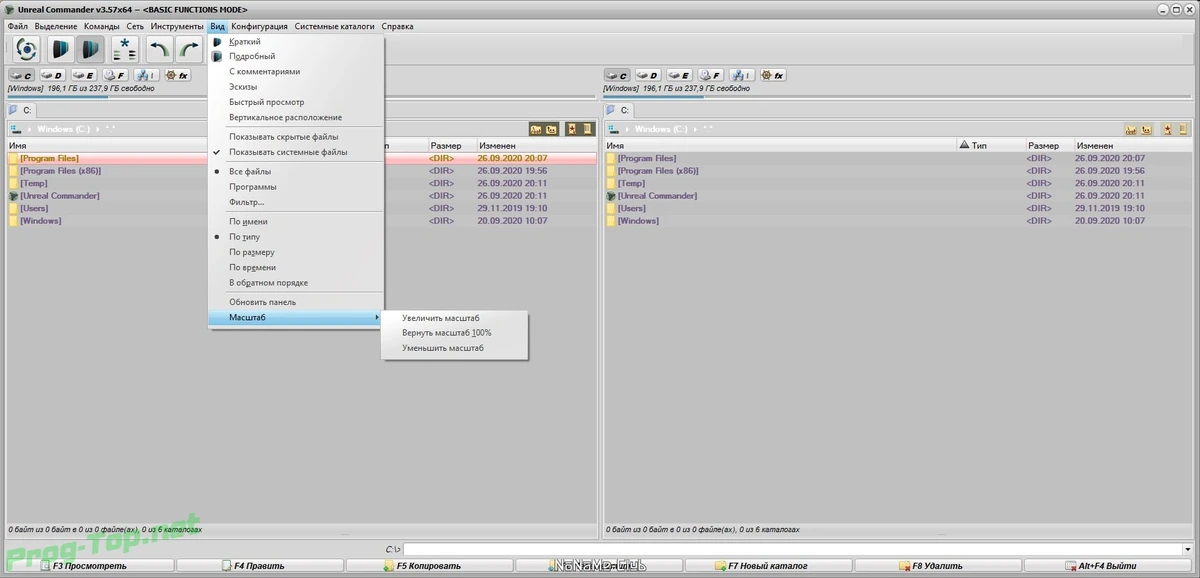Click the forward arrow toolbar icon
This screenshot has height=578, width=1200.
[x=189, y=49]
